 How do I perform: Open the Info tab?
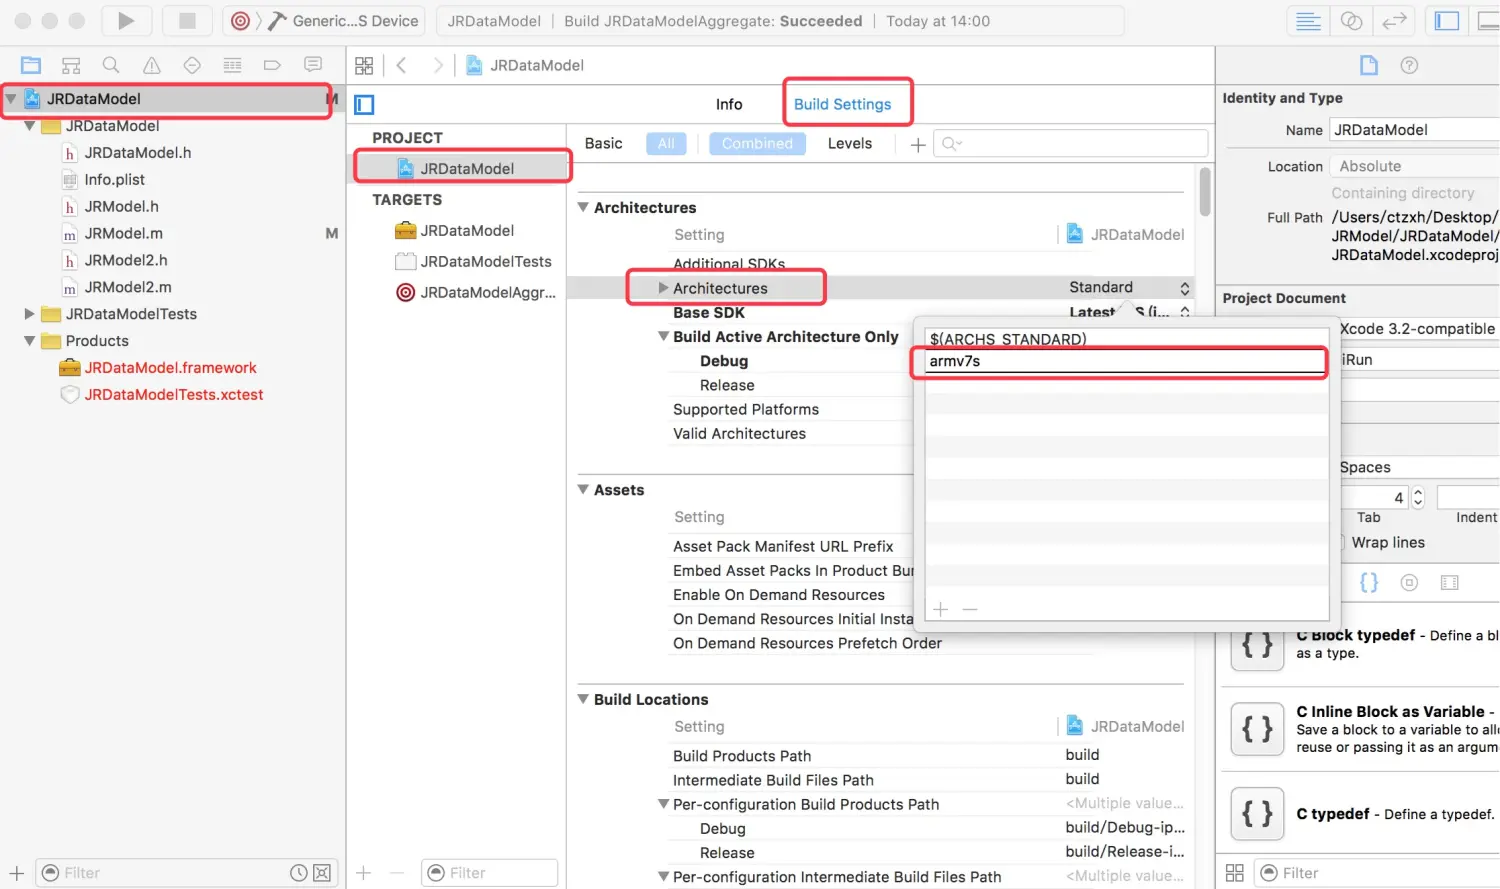tap(729, 104)
